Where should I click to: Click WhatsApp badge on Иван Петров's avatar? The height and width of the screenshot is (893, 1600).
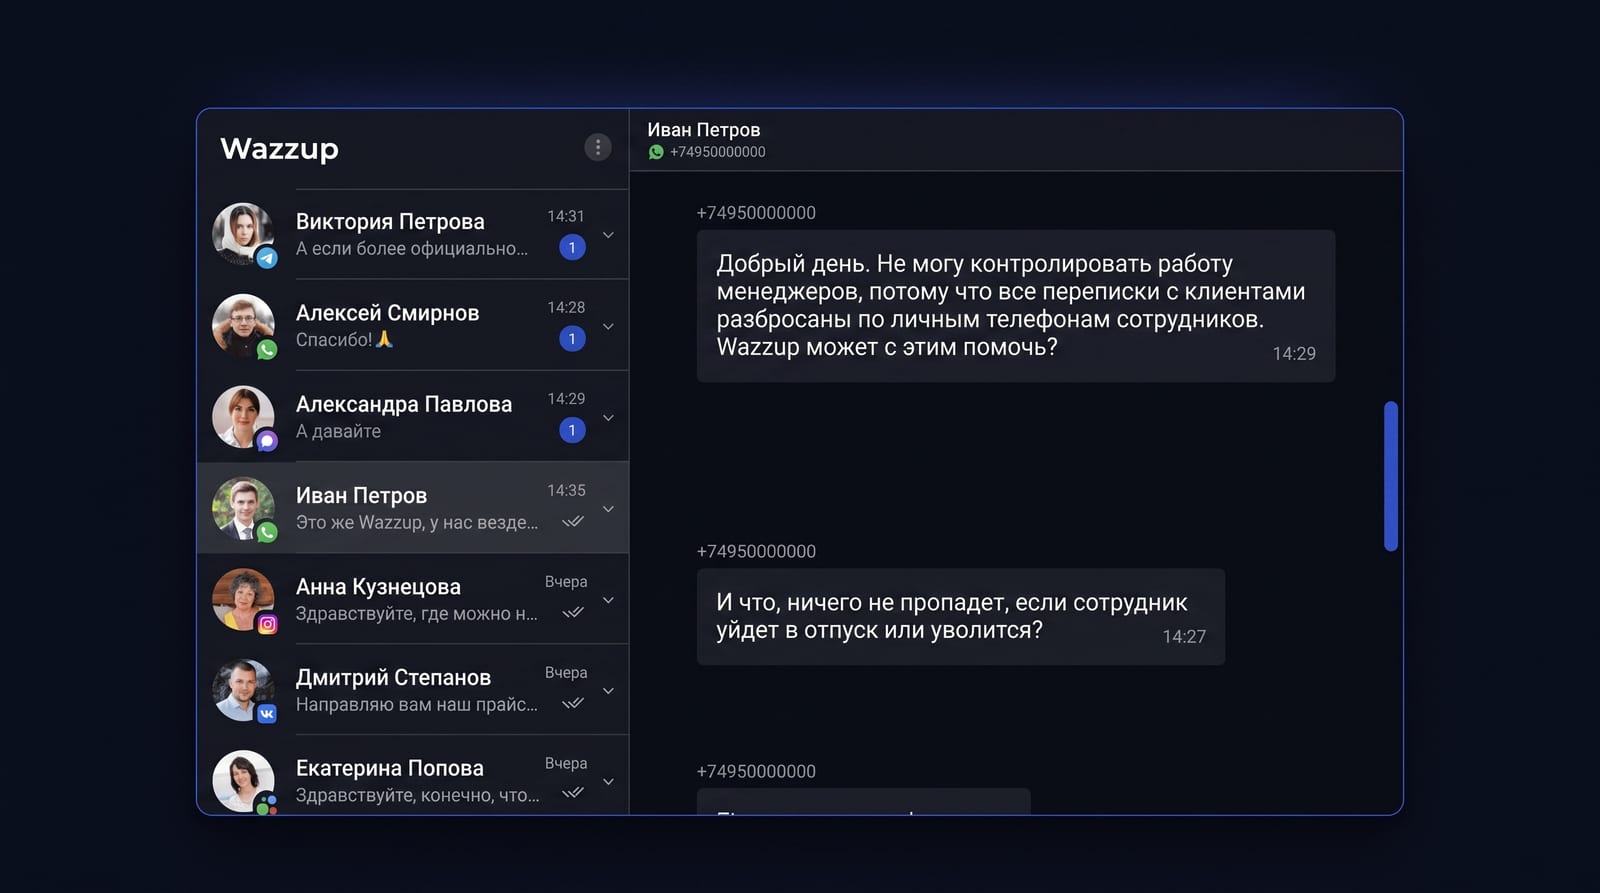point(267,532)
